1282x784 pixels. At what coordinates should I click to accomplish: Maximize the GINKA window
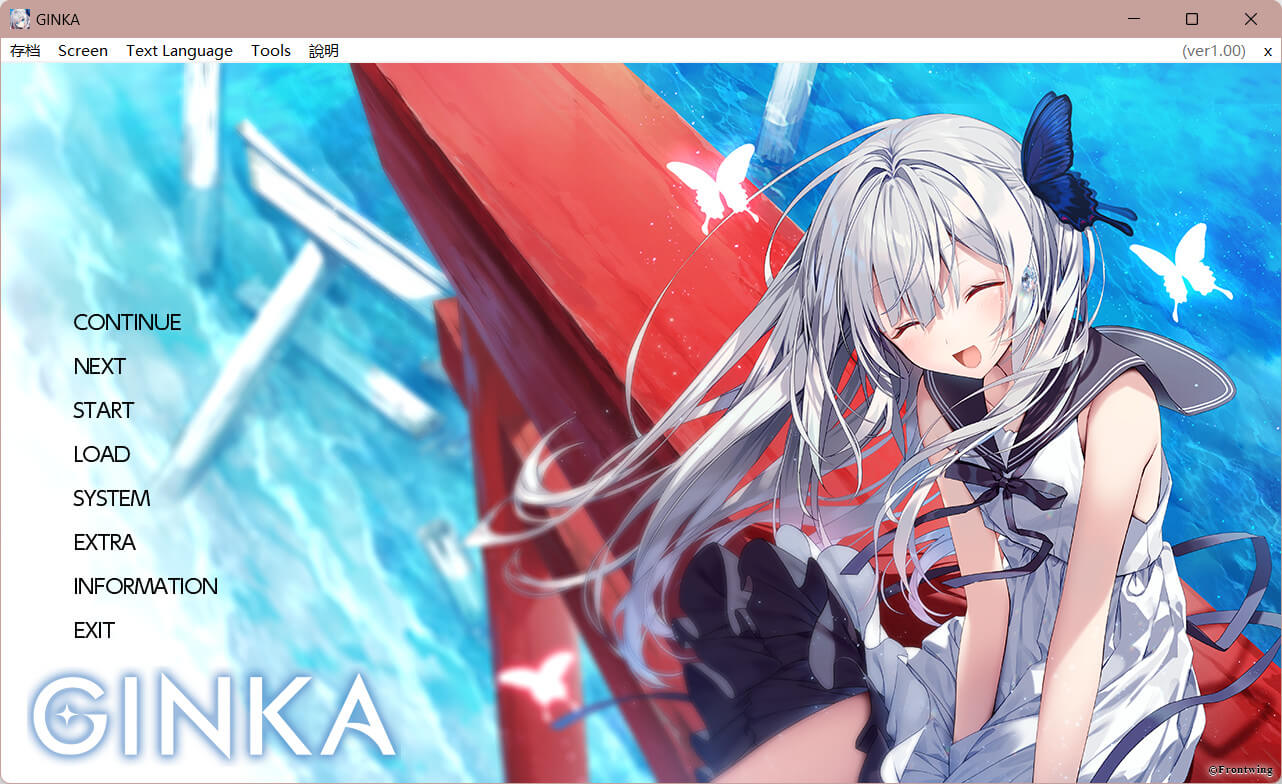tap(1192, 19)
